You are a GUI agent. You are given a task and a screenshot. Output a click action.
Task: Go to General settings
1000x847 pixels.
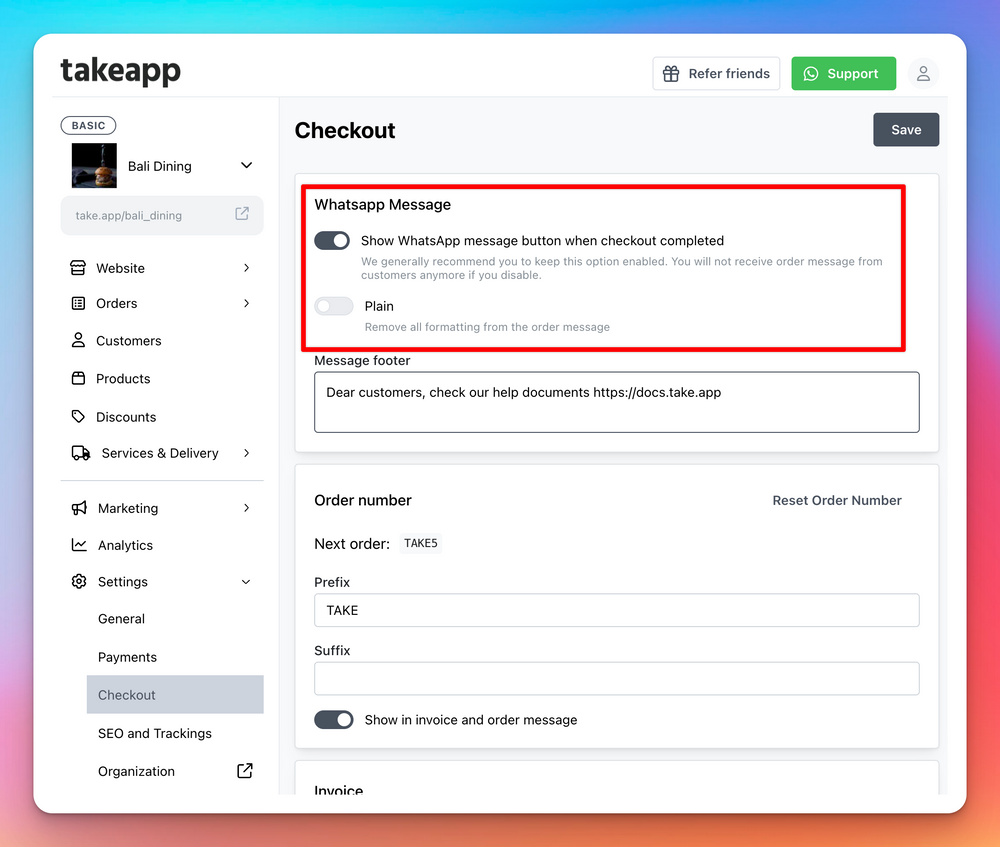(121, 619)
